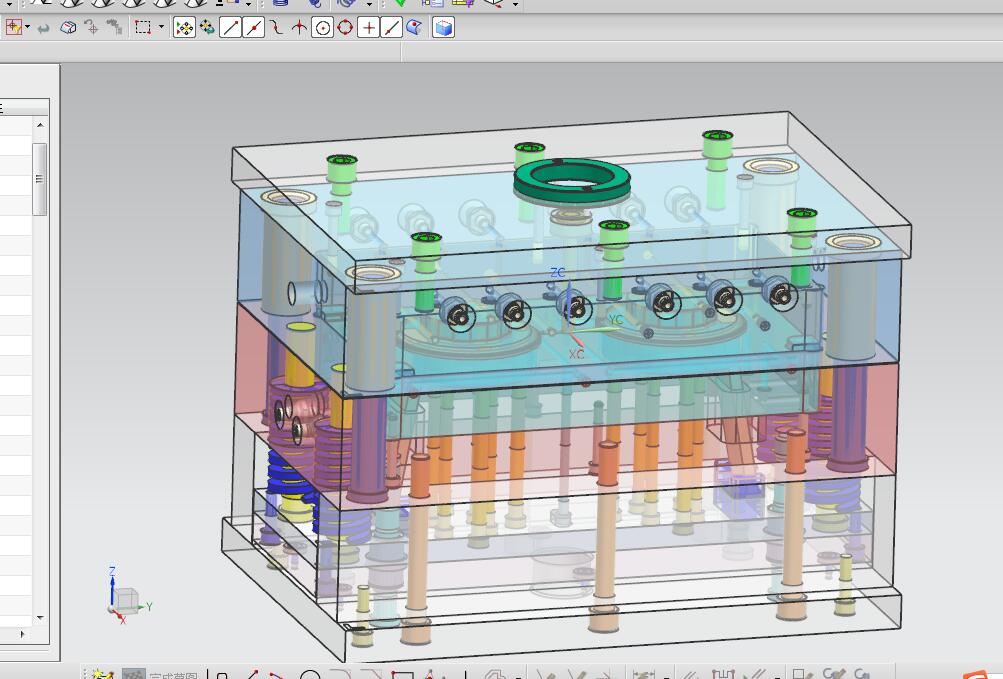Image resolution: width=1003 pixels, height=679 pixels.
Task: Toggle the Enable Snap Points button
Action: coord(184,28)
